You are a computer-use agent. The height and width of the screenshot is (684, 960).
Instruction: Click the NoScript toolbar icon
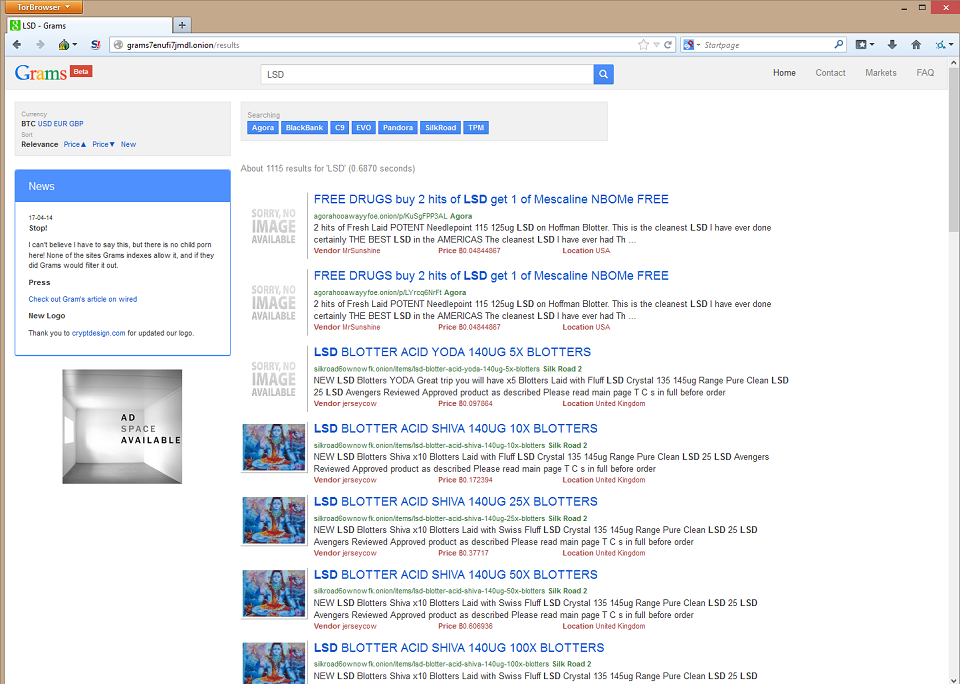tap(96, 45)
